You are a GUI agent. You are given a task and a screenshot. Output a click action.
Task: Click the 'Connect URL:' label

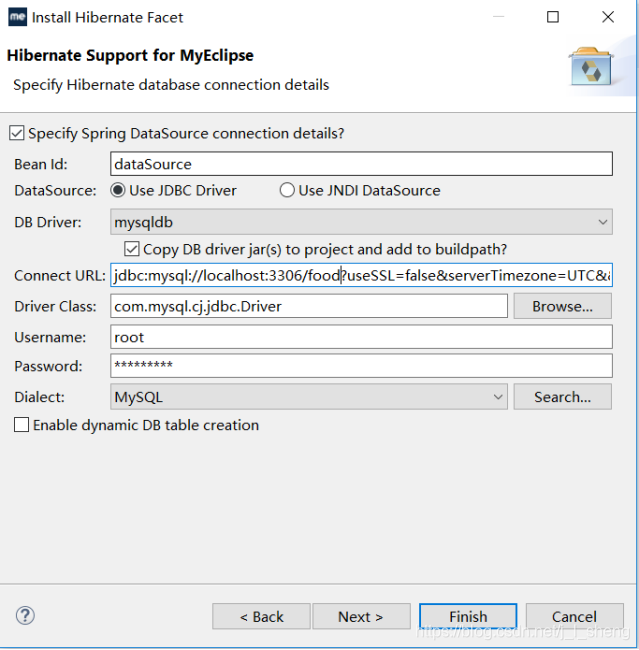tap(60, 276)
